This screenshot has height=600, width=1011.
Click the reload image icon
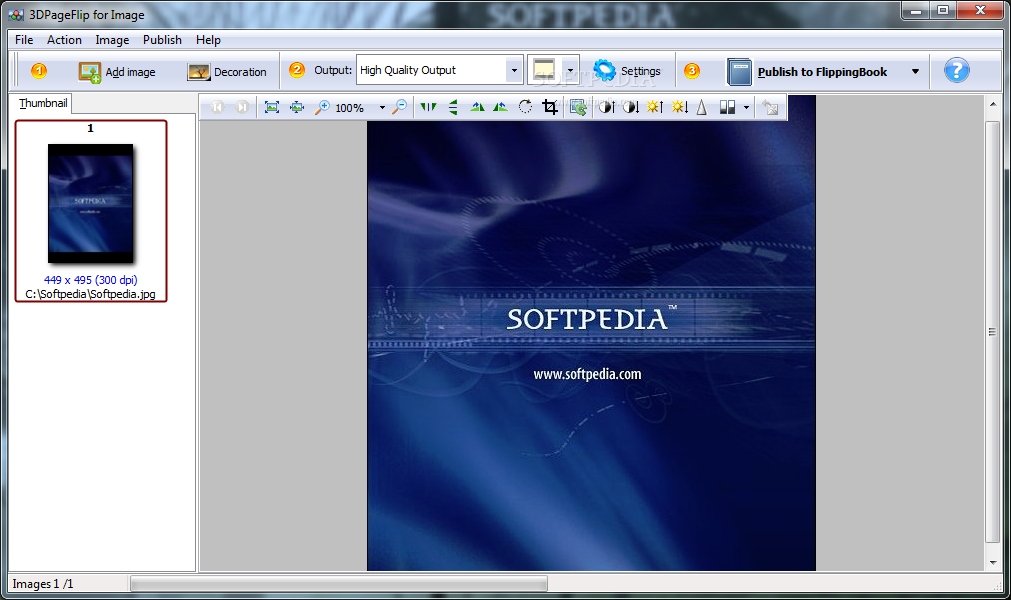578,107
